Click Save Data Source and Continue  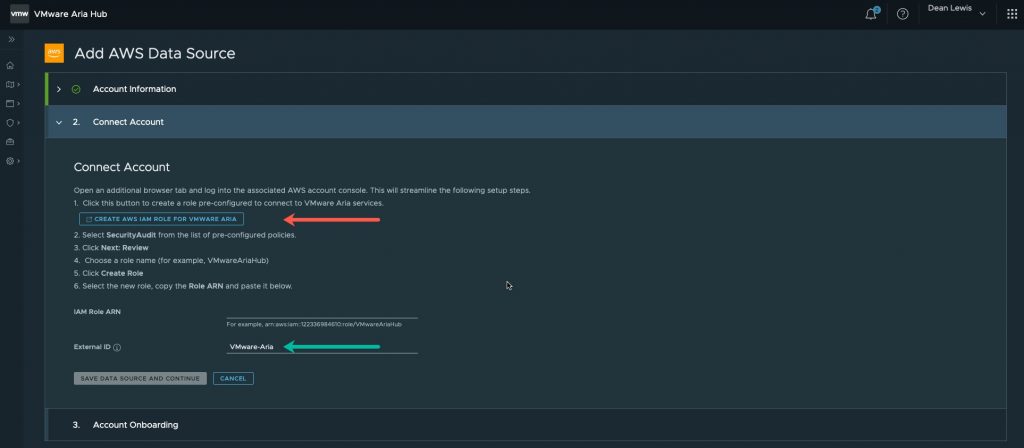pyautogui.click(x=140, y=379)
